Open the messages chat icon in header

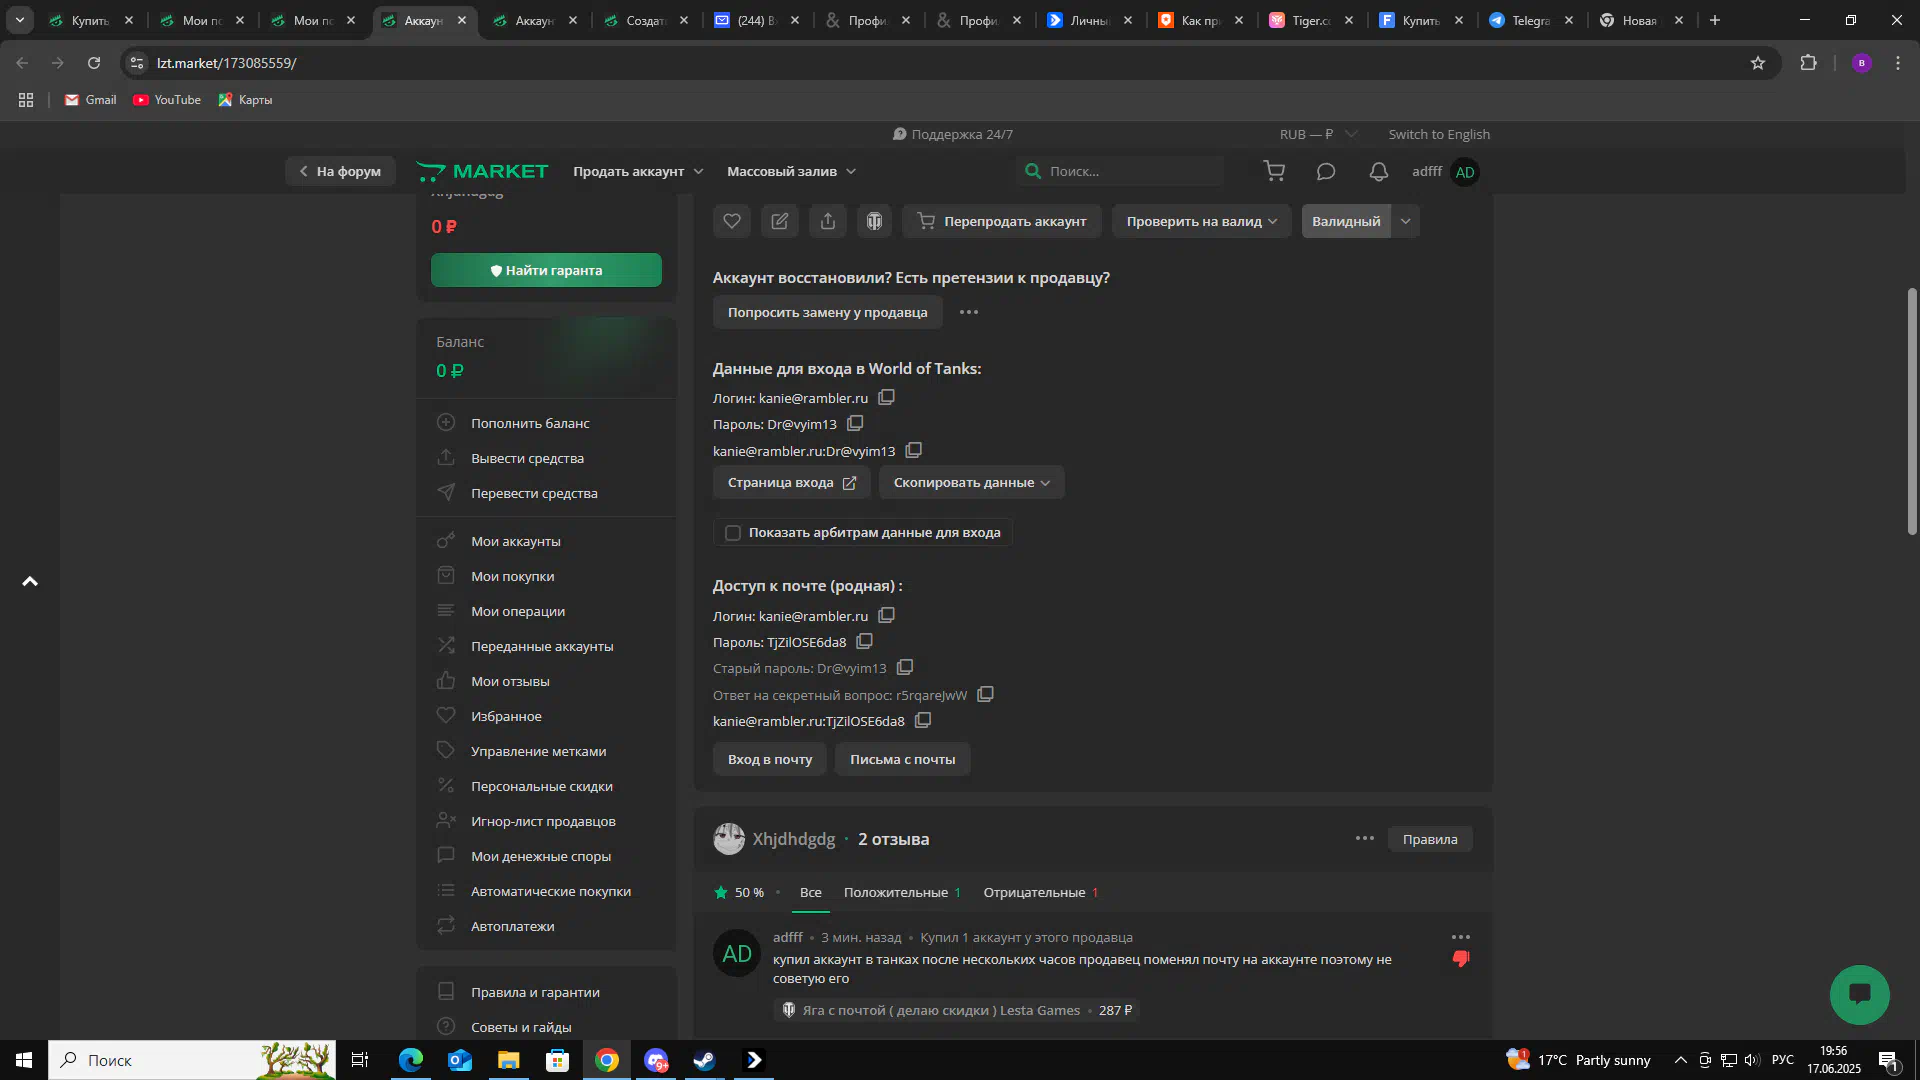point(1326,172)
